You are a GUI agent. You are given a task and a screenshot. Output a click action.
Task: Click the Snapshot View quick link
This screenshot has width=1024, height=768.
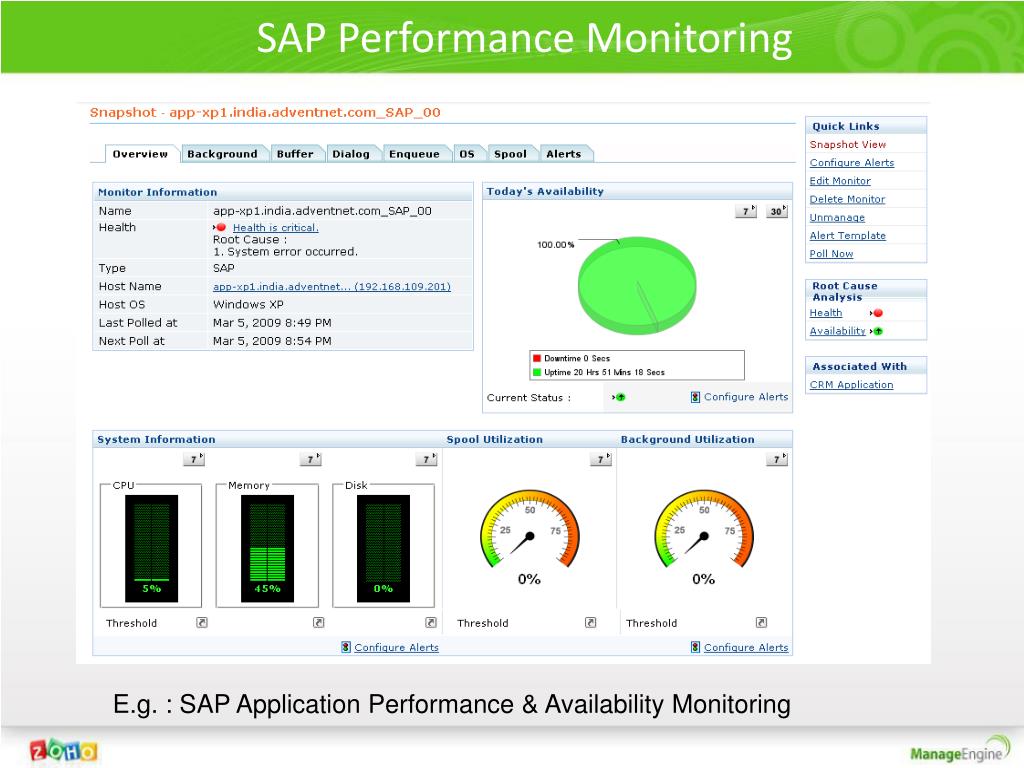pyautogui.click(x=848, y=144)
